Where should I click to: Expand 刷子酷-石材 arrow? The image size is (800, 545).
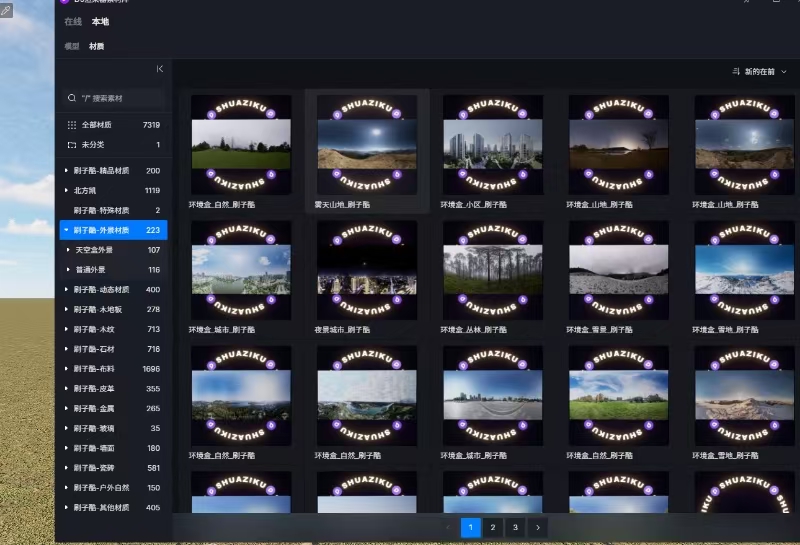click(x=66, y=349)
